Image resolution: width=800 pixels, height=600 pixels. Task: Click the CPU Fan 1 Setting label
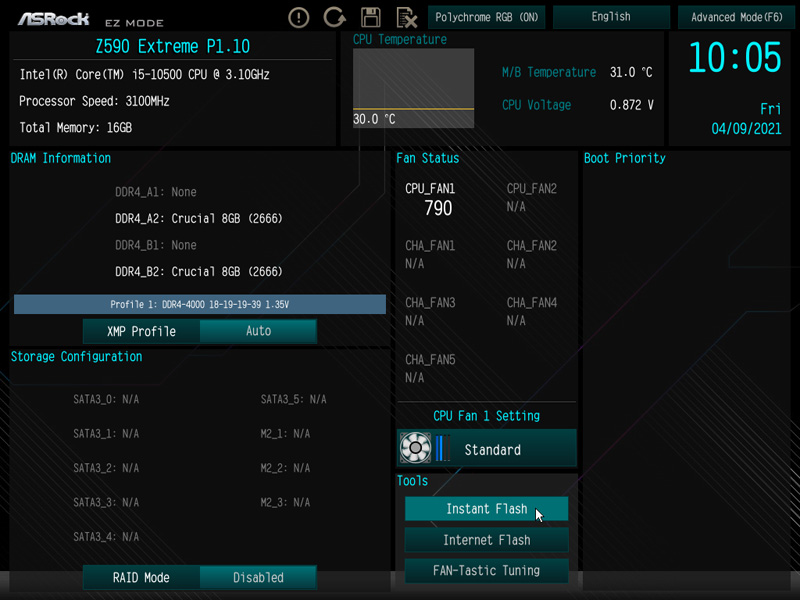click(486, 416)
